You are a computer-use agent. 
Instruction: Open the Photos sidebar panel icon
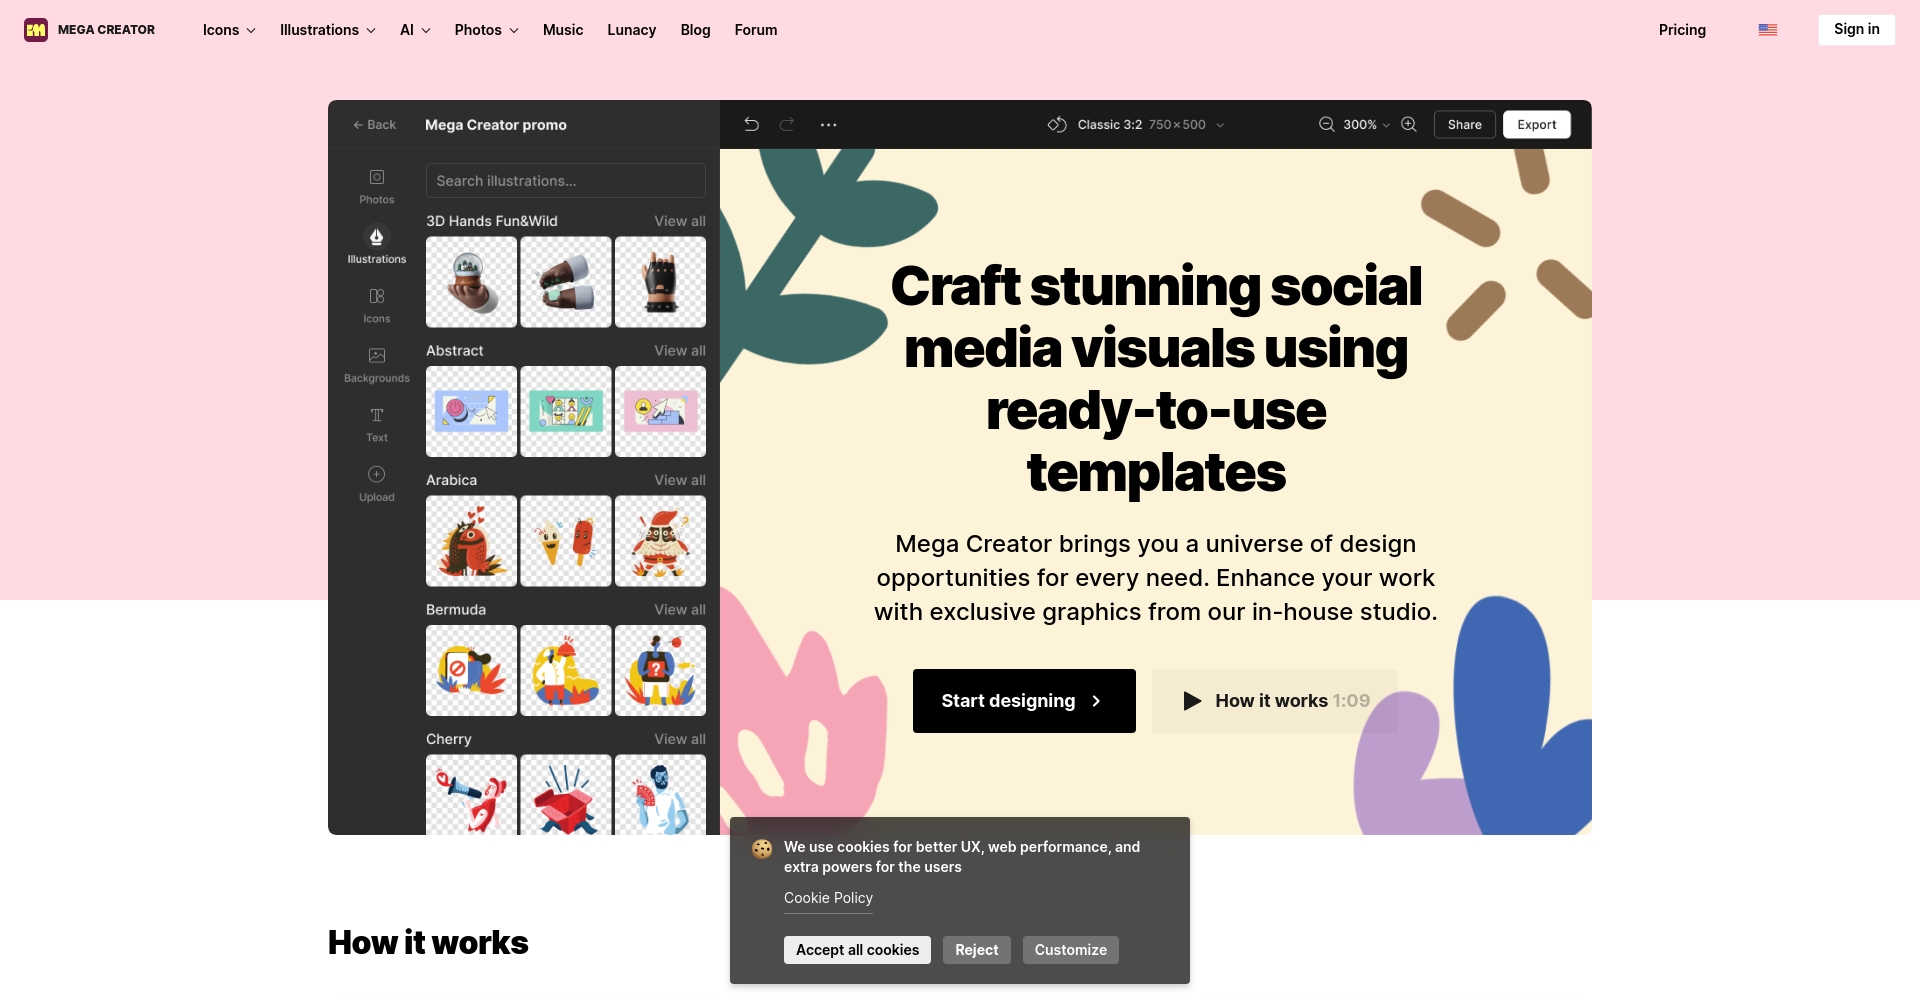click(377, 177)
